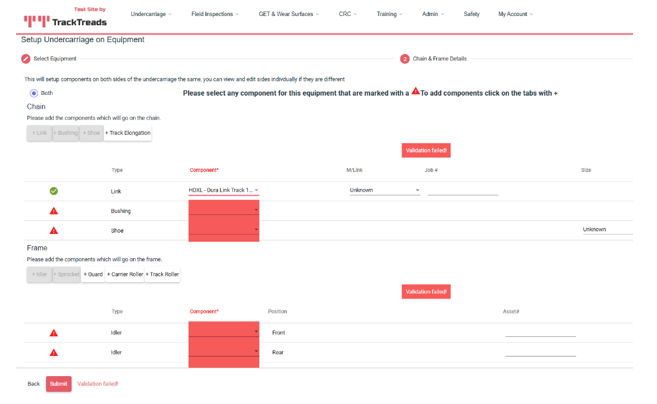Click warning icon on Front Idler row

(x=54, y=333)
